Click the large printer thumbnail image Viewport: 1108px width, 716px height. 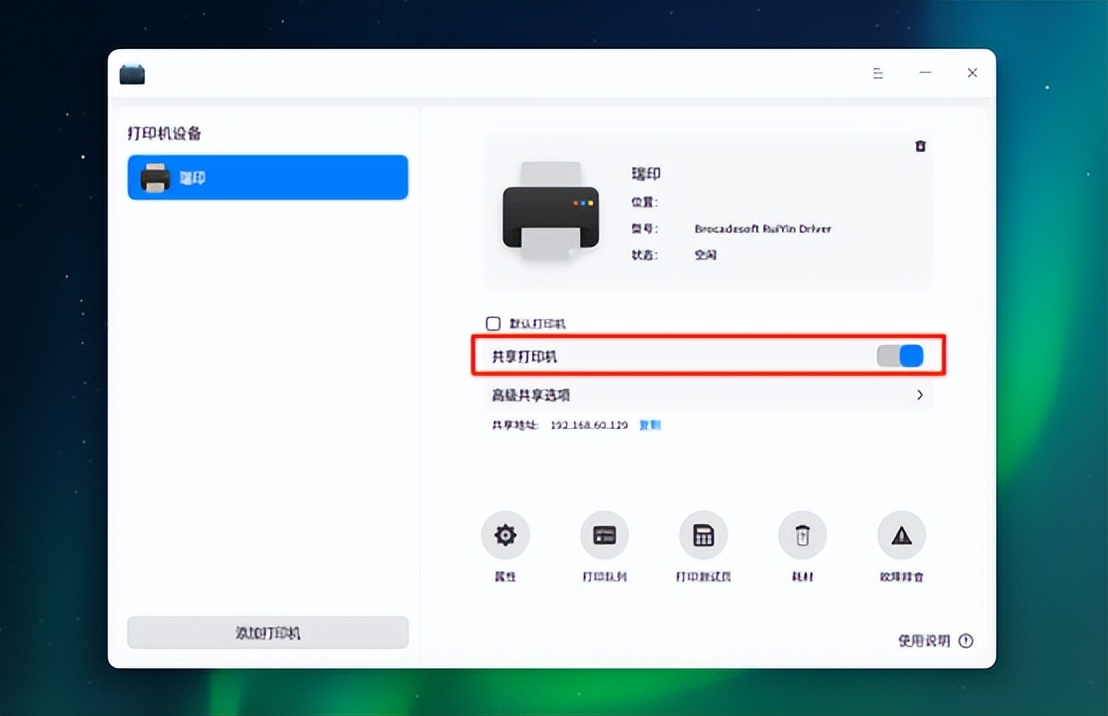click(x=550, y=215)
